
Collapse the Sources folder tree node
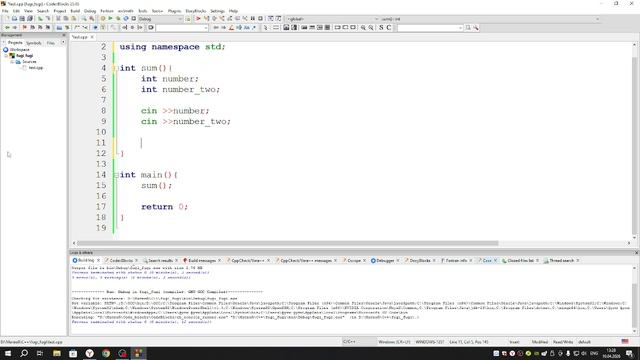coord(12,62)
